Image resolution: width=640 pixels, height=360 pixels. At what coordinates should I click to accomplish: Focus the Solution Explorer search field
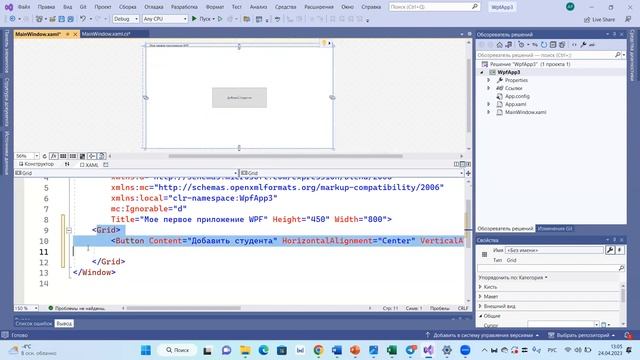(x=546, y=55)
